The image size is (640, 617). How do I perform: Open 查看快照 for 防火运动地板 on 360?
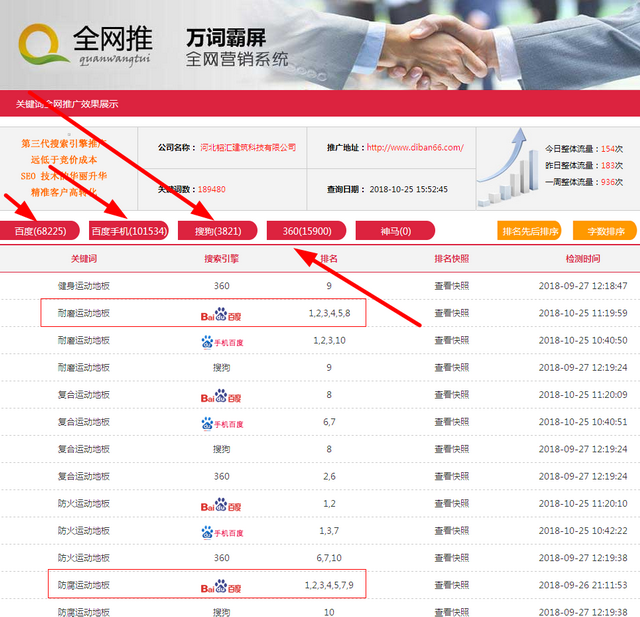tap(451, 558)
